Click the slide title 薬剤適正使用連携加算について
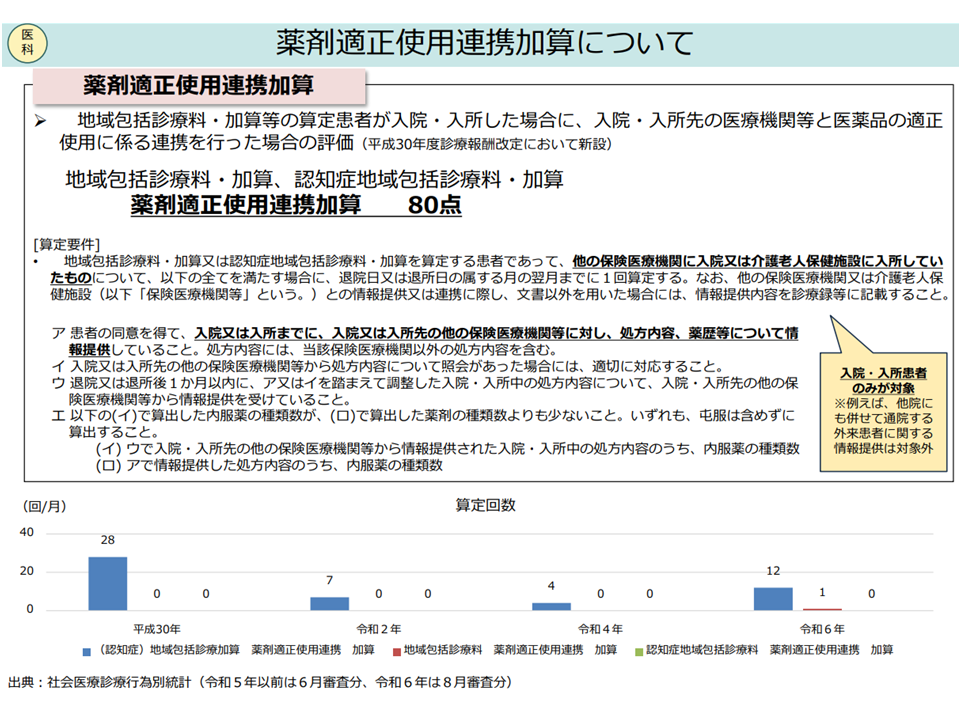The image size is (960, 720). pyautogui.click(x=485, y=42)
